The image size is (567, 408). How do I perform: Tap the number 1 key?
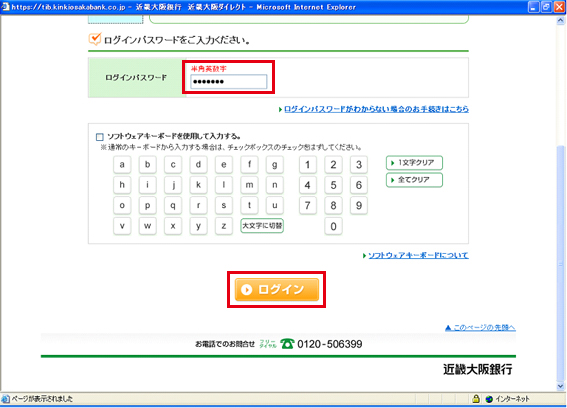tap(308, 165)
